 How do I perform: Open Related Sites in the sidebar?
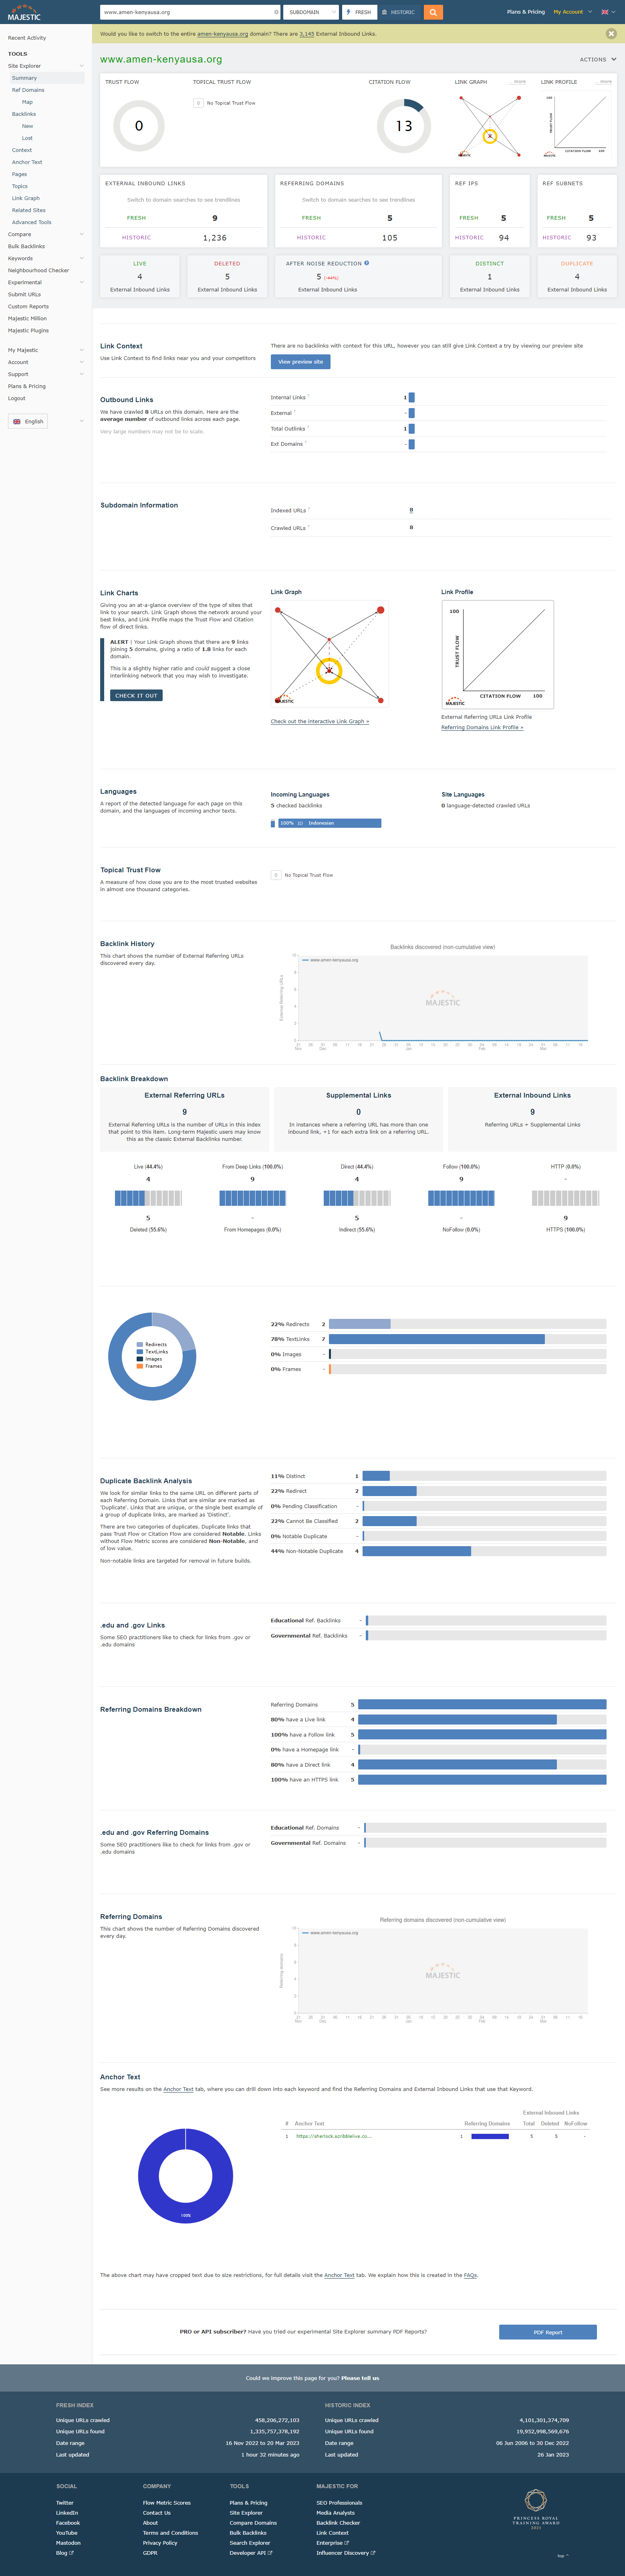point(29,210)
